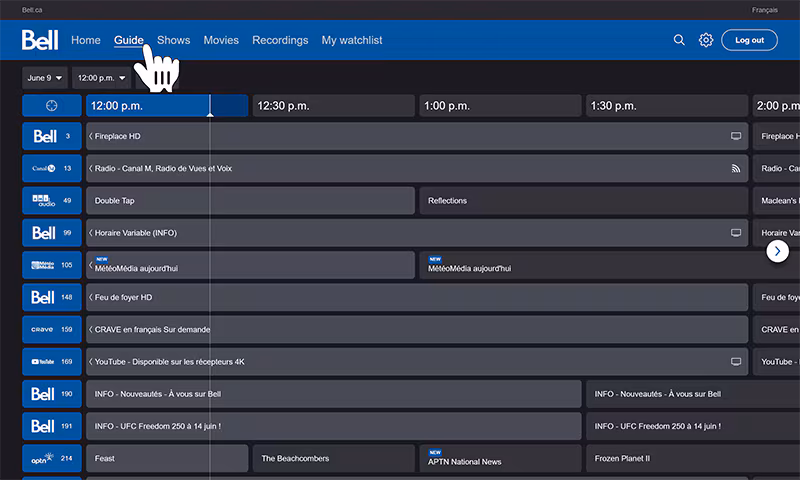This screenshot has height=480, width=800.
Task: Open Double Tap program
Action: (250, 200)
